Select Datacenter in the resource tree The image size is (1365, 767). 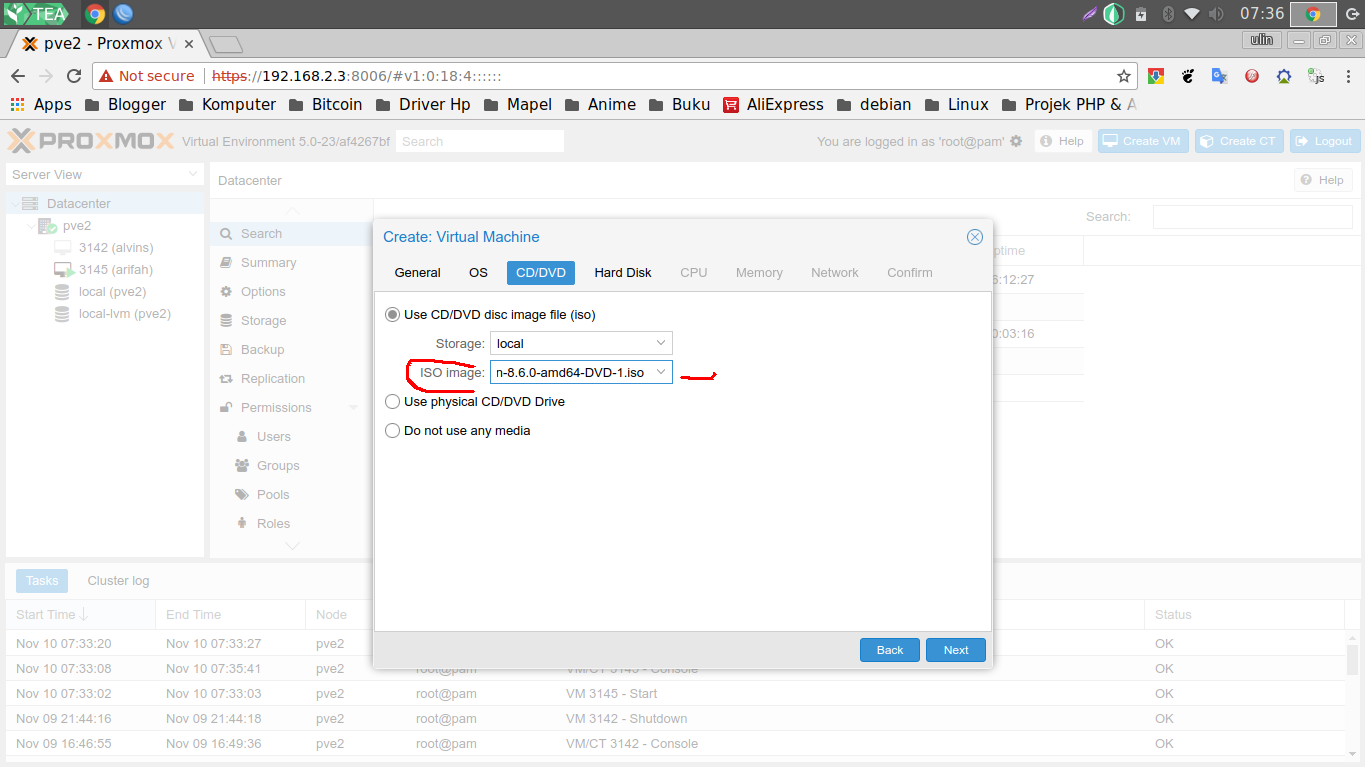(79, 204)
